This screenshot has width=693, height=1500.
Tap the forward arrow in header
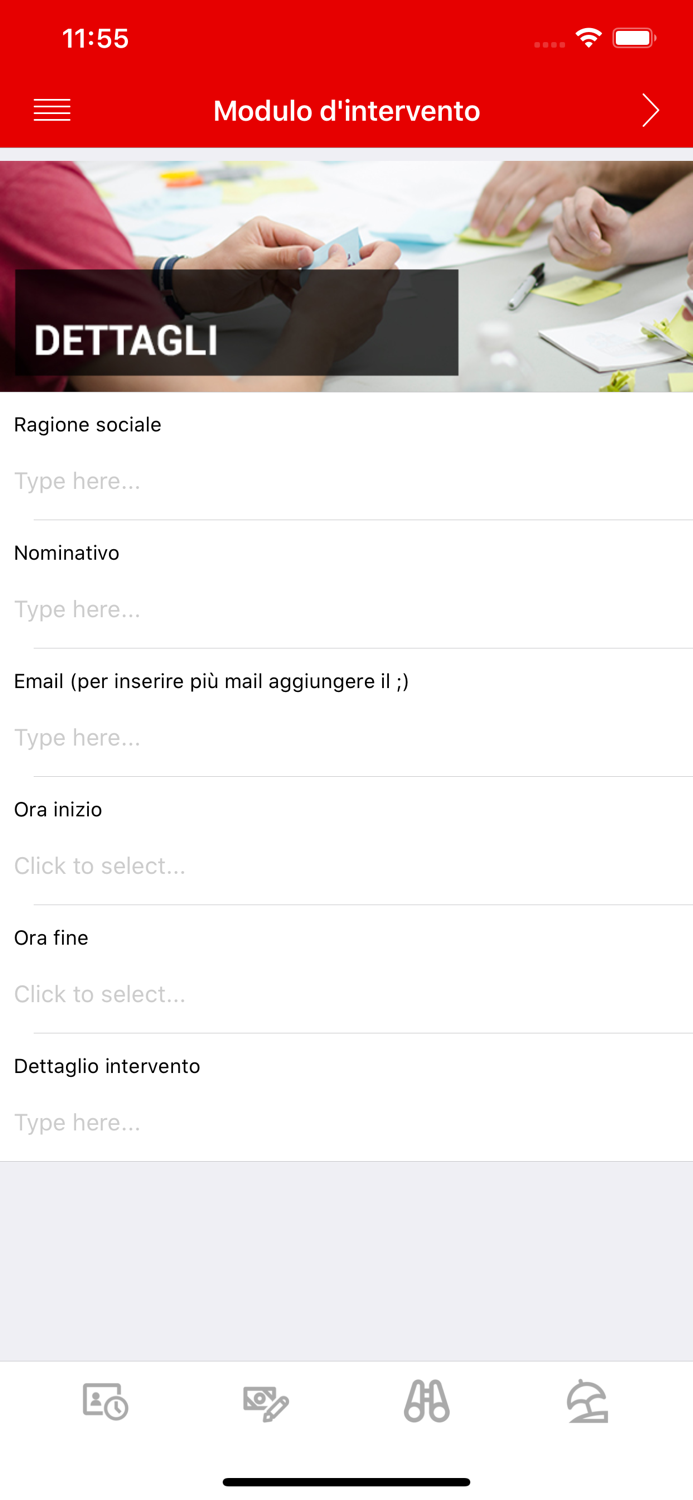pos(650,110)
